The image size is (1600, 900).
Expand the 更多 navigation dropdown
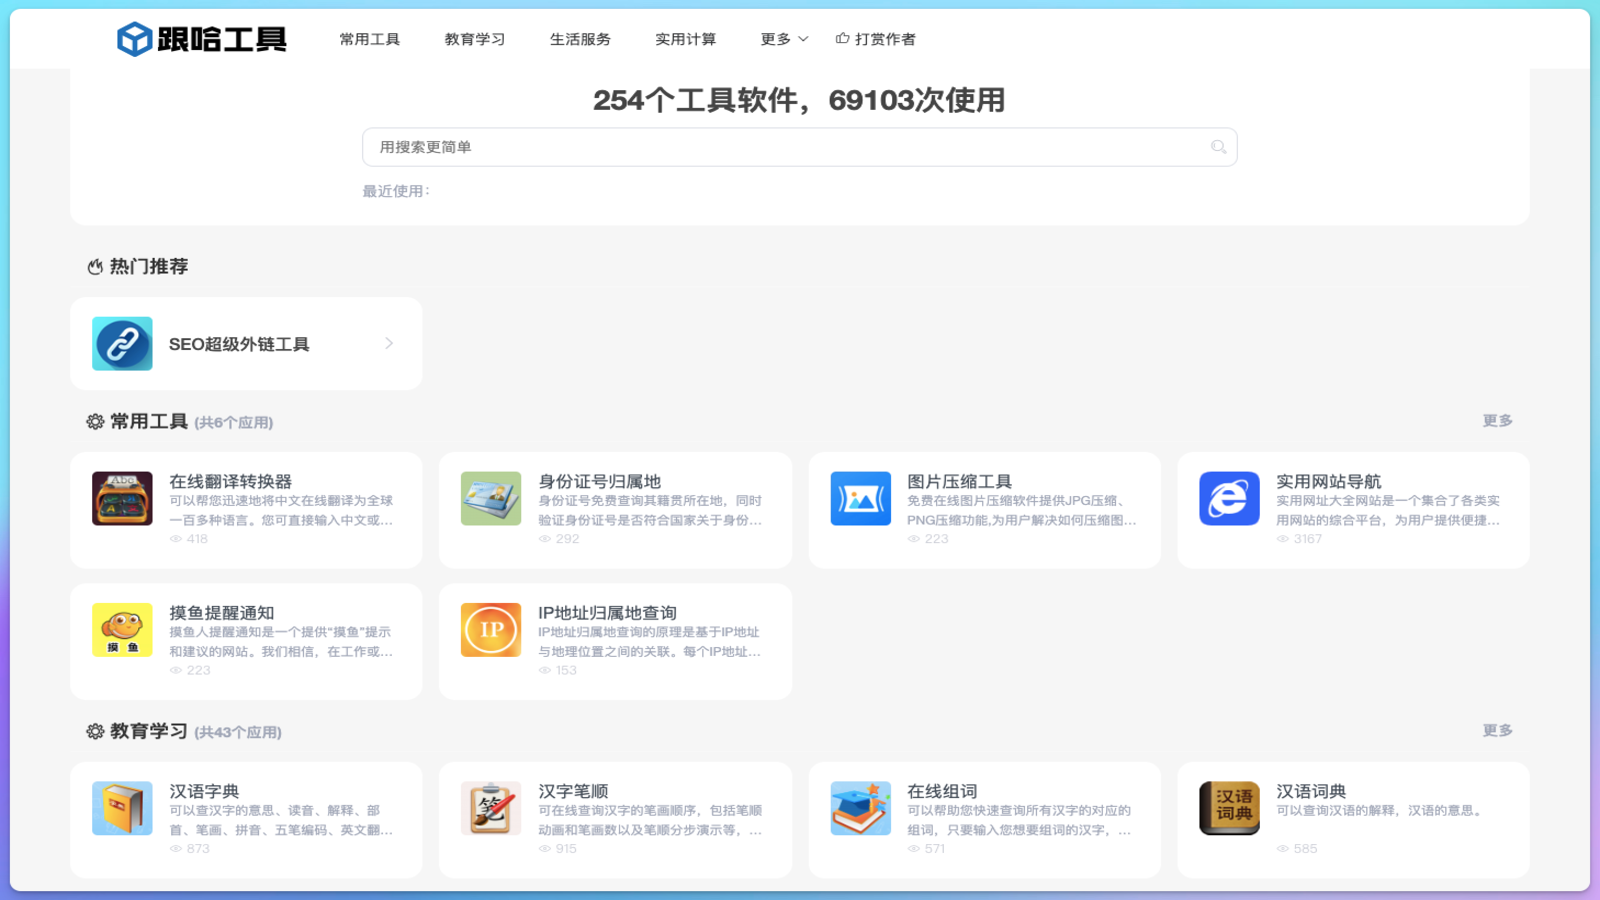781,39
